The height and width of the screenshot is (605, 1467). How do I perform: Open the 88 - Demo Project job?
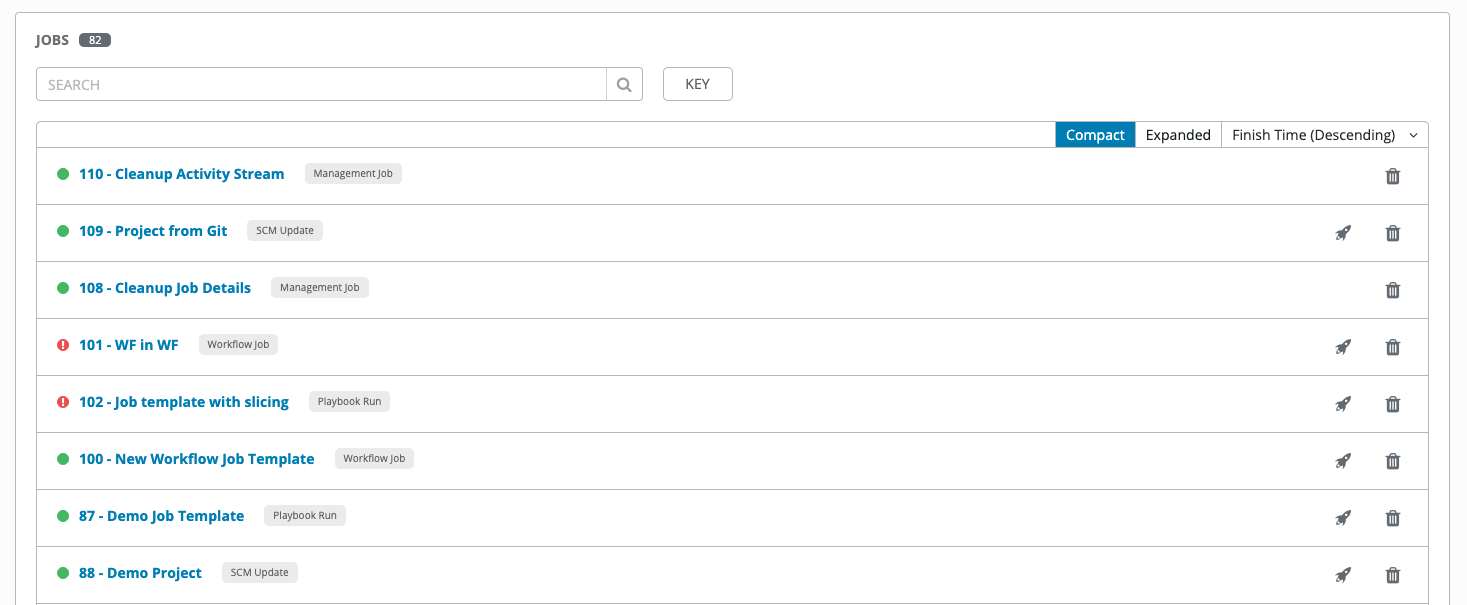click(x=140, y=573)
